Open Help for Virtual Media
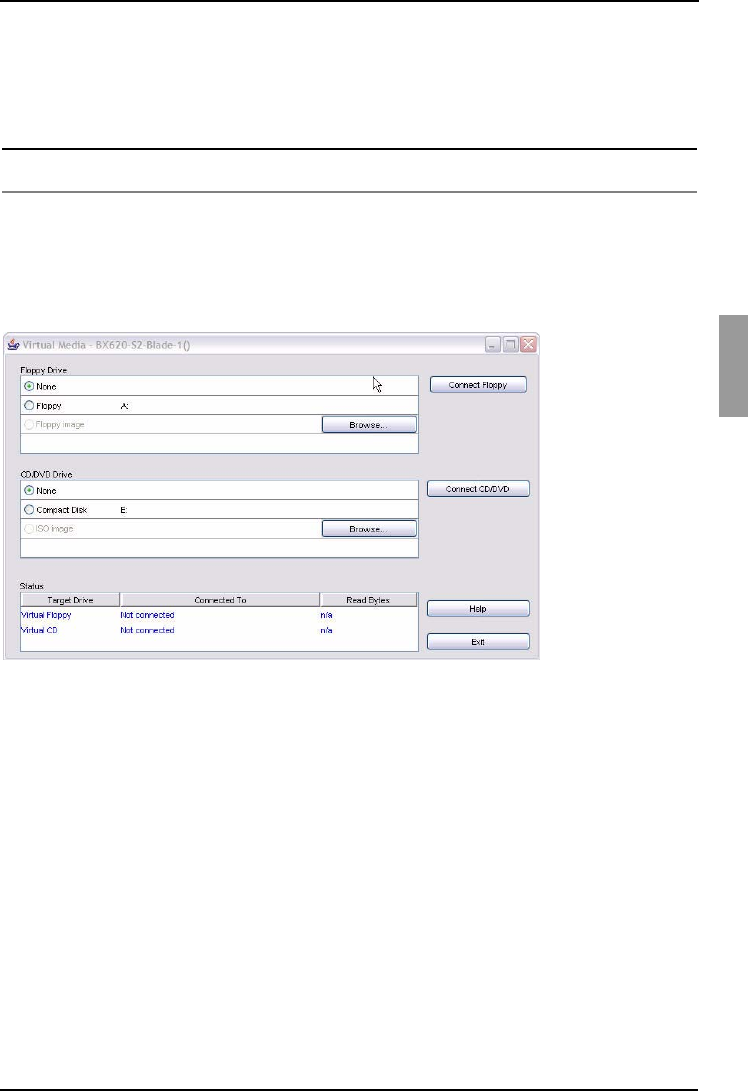 pyautogui.click(x=478, y=609)
